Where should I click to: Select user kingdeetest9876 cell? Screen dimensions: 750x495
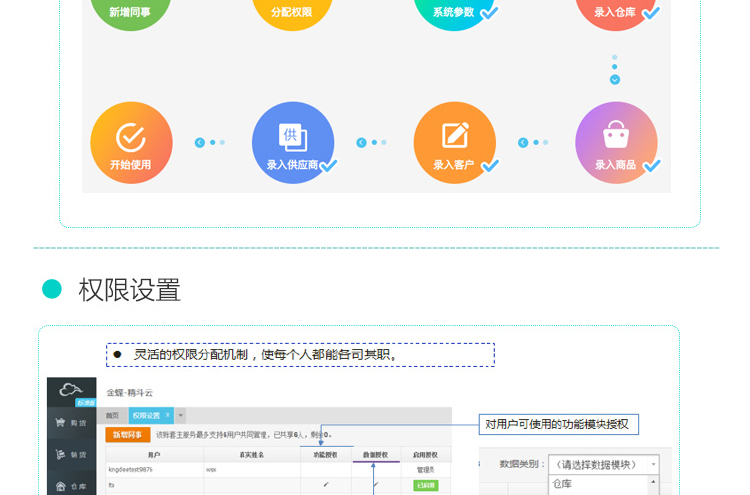154,470
